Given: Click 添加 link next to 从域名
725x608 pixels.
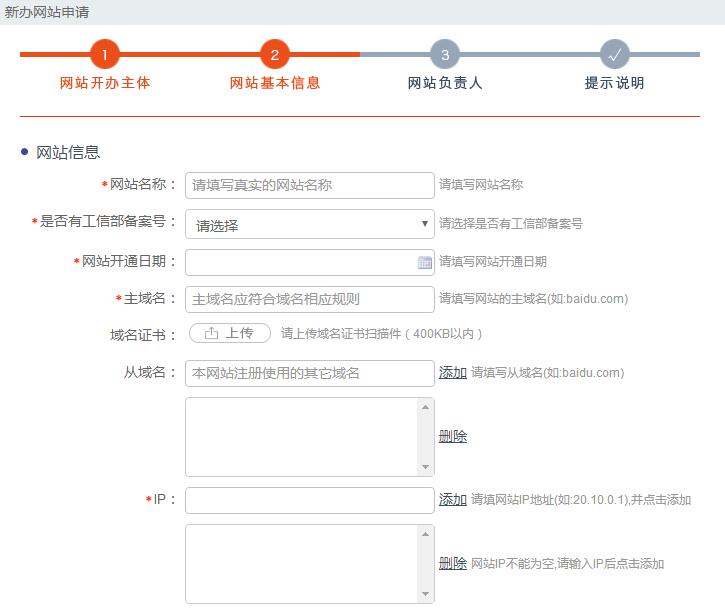Looking at the screenshot, I should (x=452, y=373).
